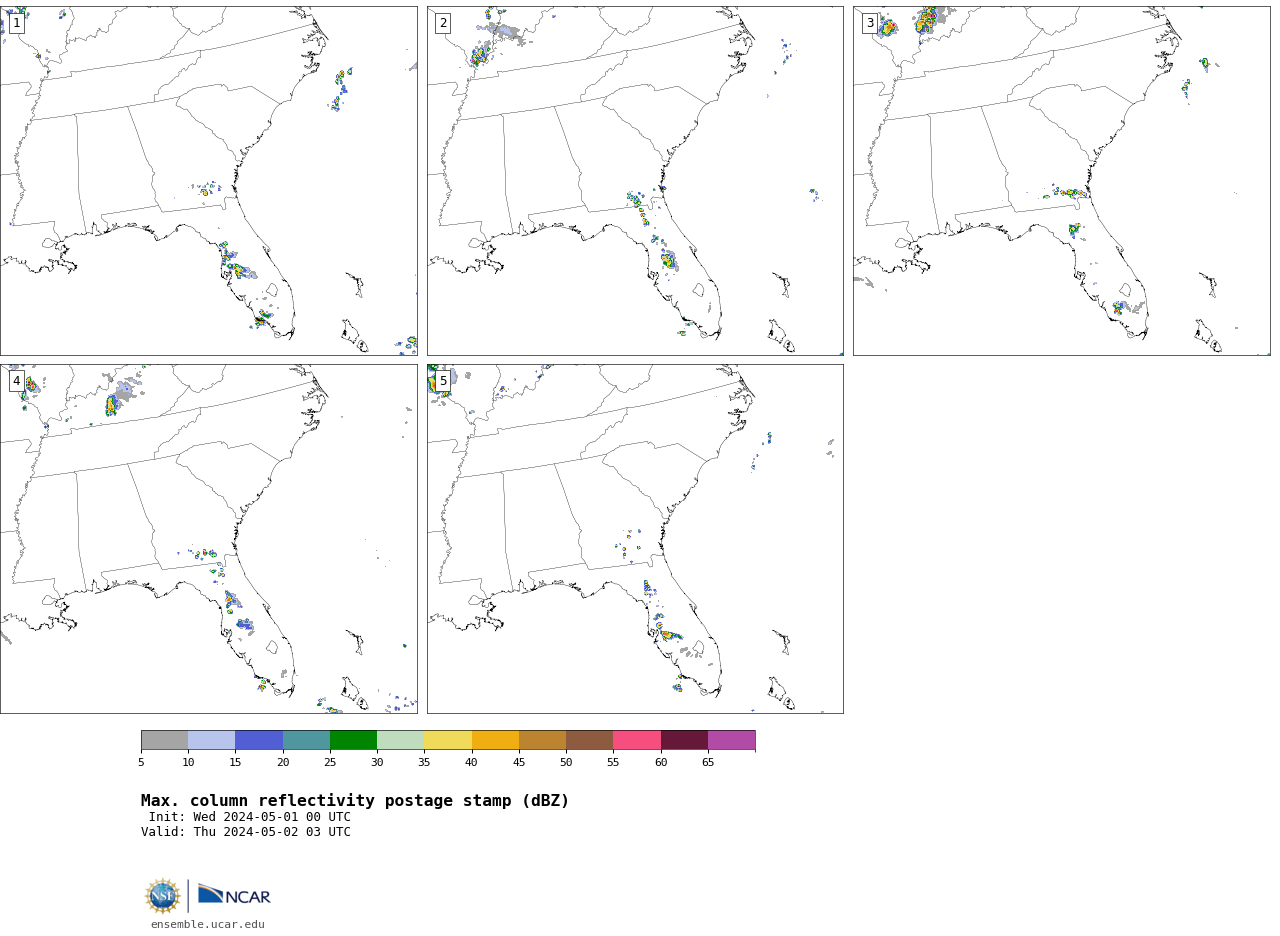This screenshot has width=1280, height=936.
Task: Click the blue 15-20 dBZ swatch
Action: (259, 740)
